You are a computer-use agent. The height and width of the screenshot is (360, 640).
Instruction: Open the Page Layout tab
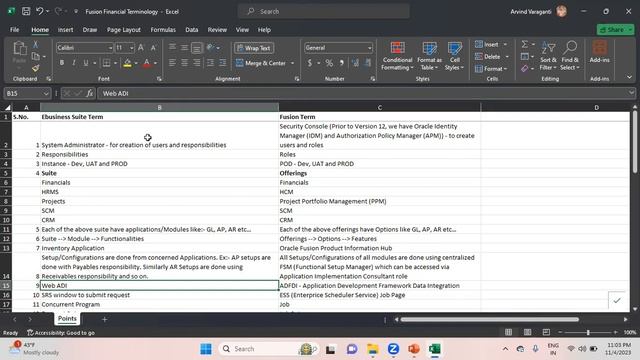click(124, 30)
